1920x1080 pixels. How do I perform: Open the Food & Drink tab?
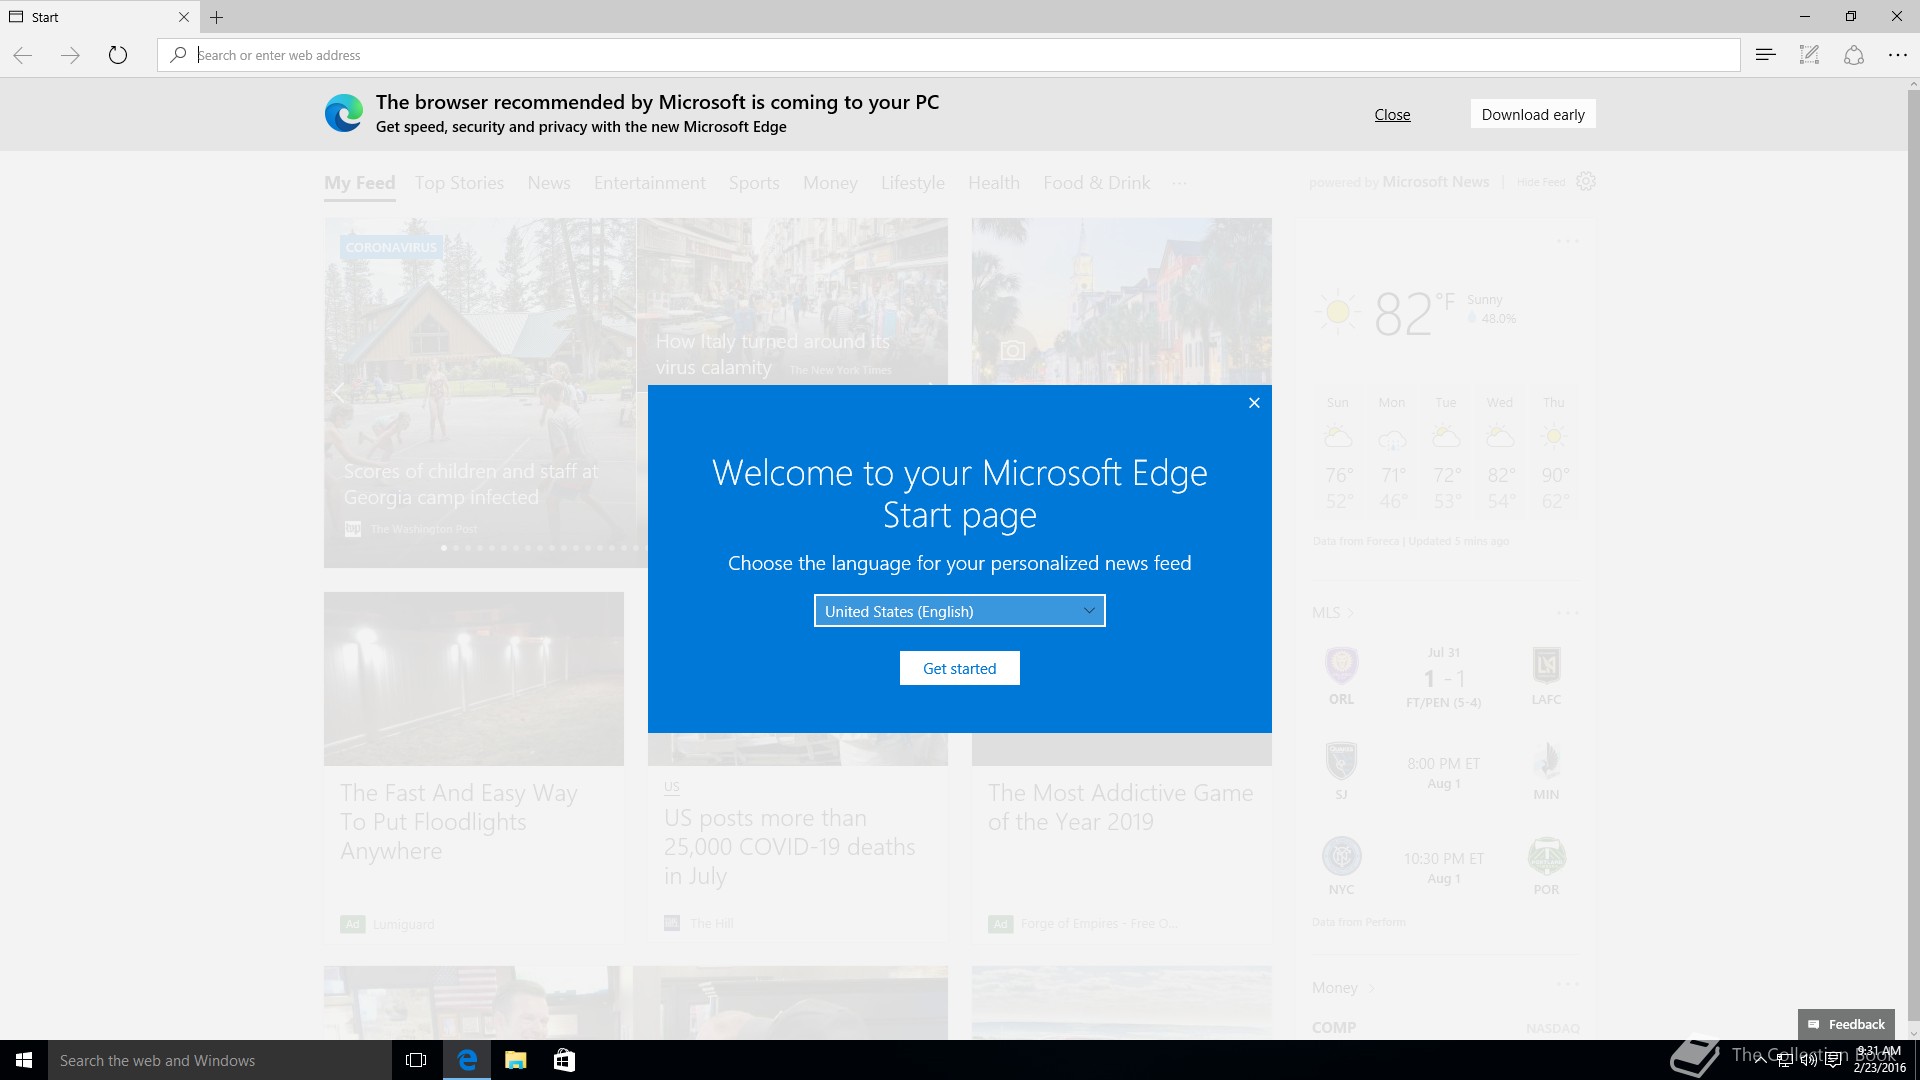pos(1097,183)
